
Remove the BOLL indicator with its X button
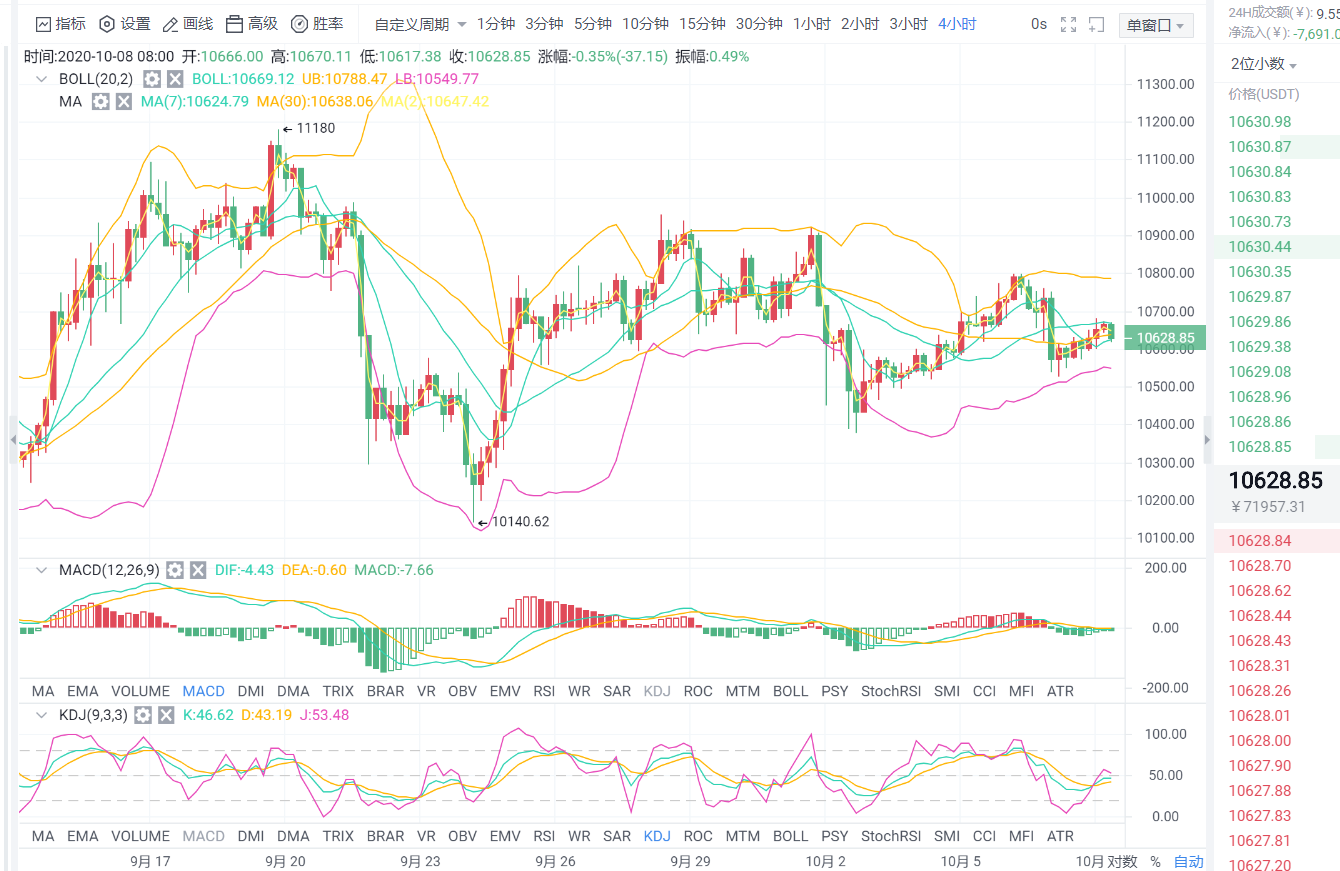tap(175, 78)
